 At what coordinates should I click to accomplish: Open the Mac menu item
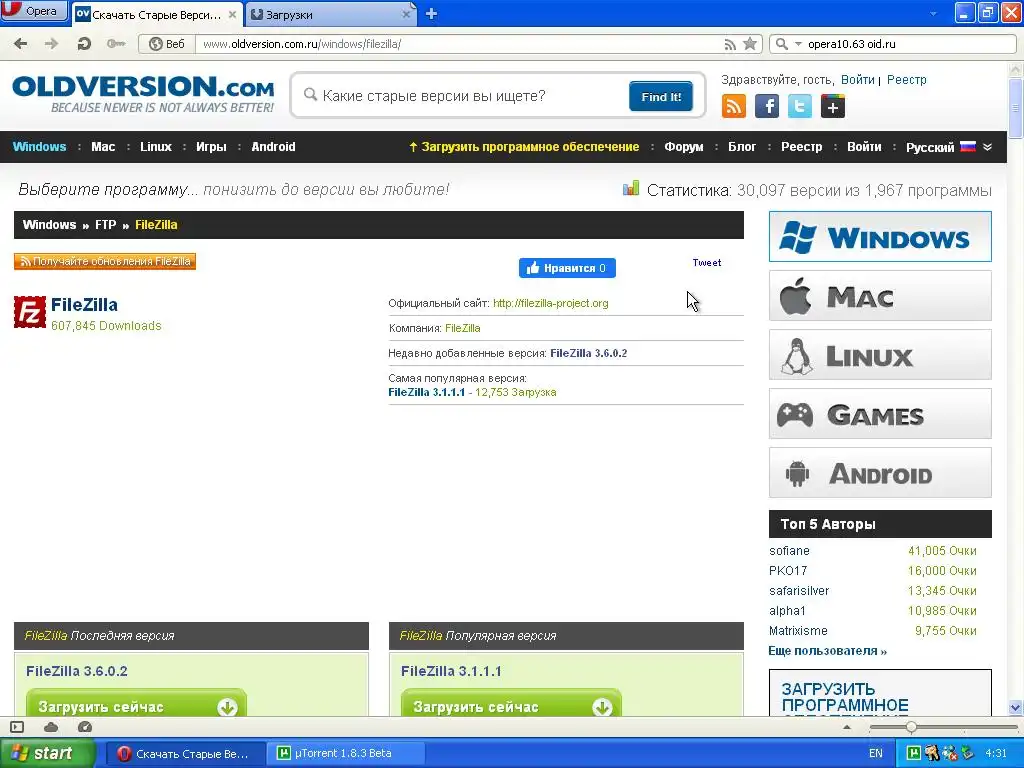[103, 146]
